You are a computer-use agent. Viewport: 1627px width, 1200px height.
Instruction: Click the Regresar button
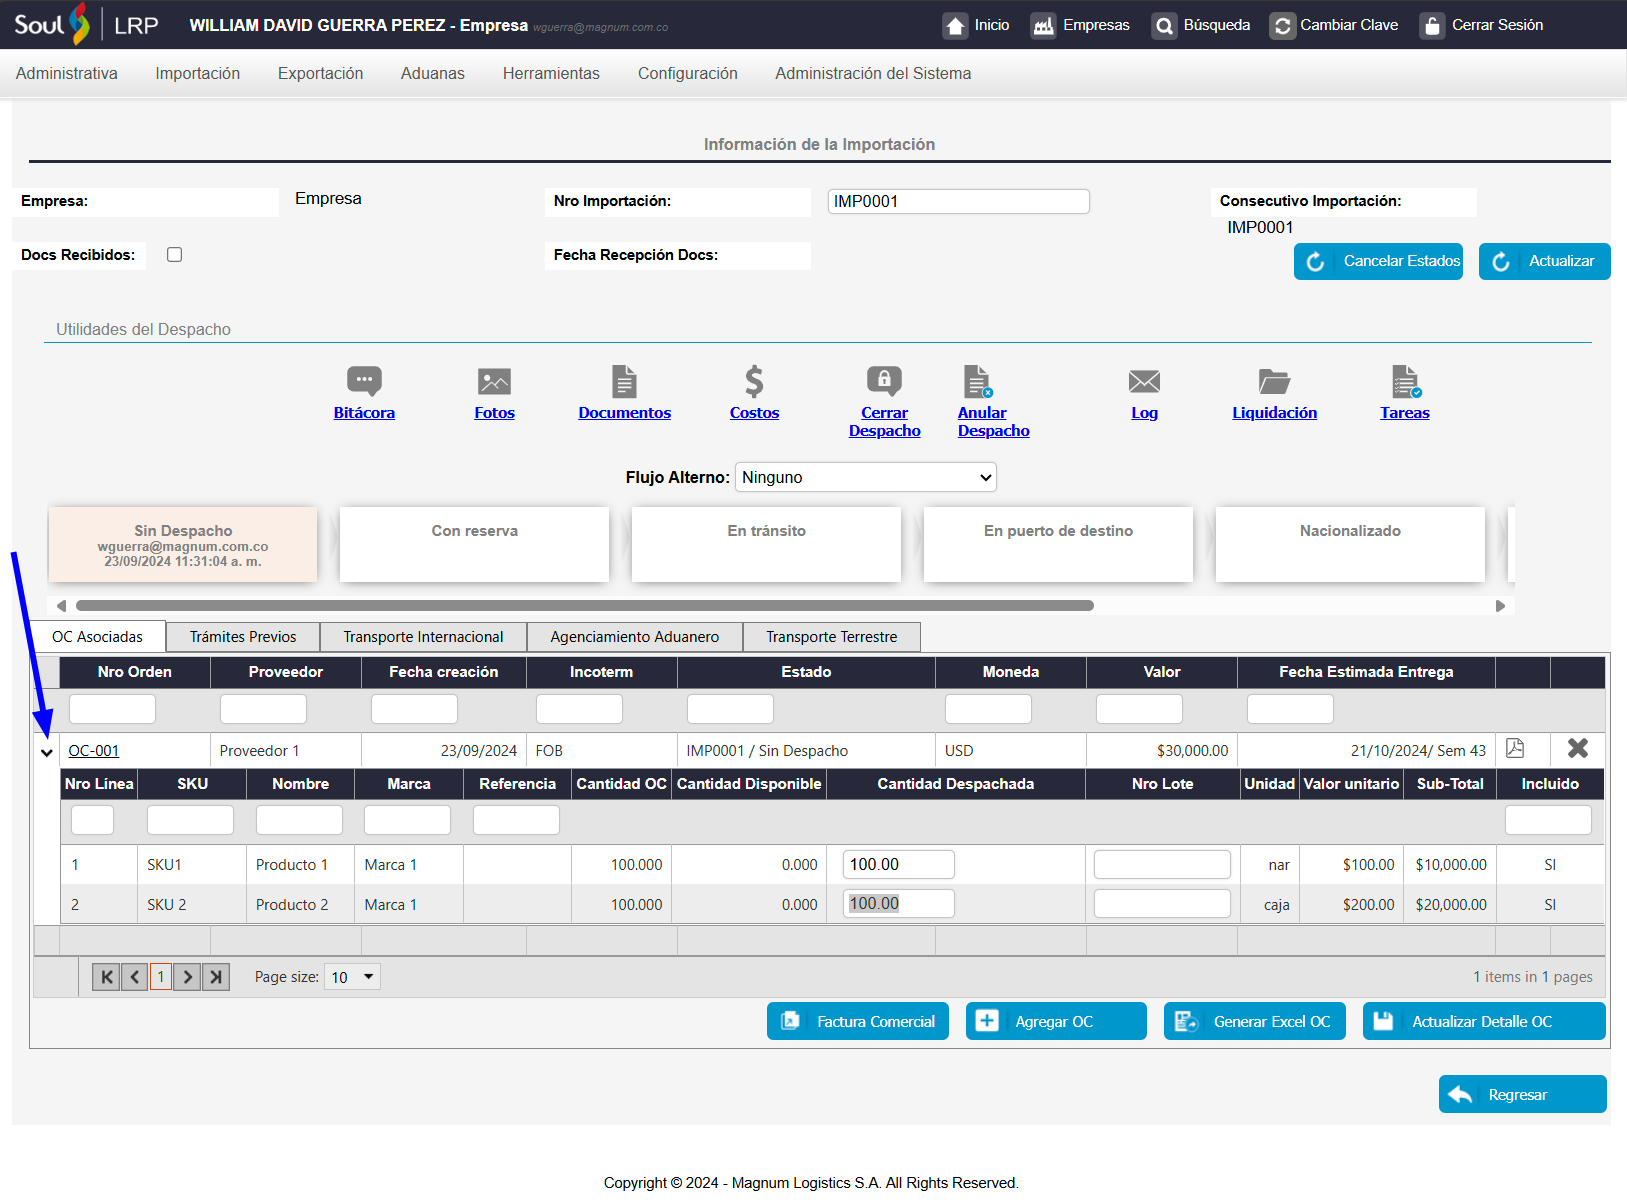point(1521,1094)
